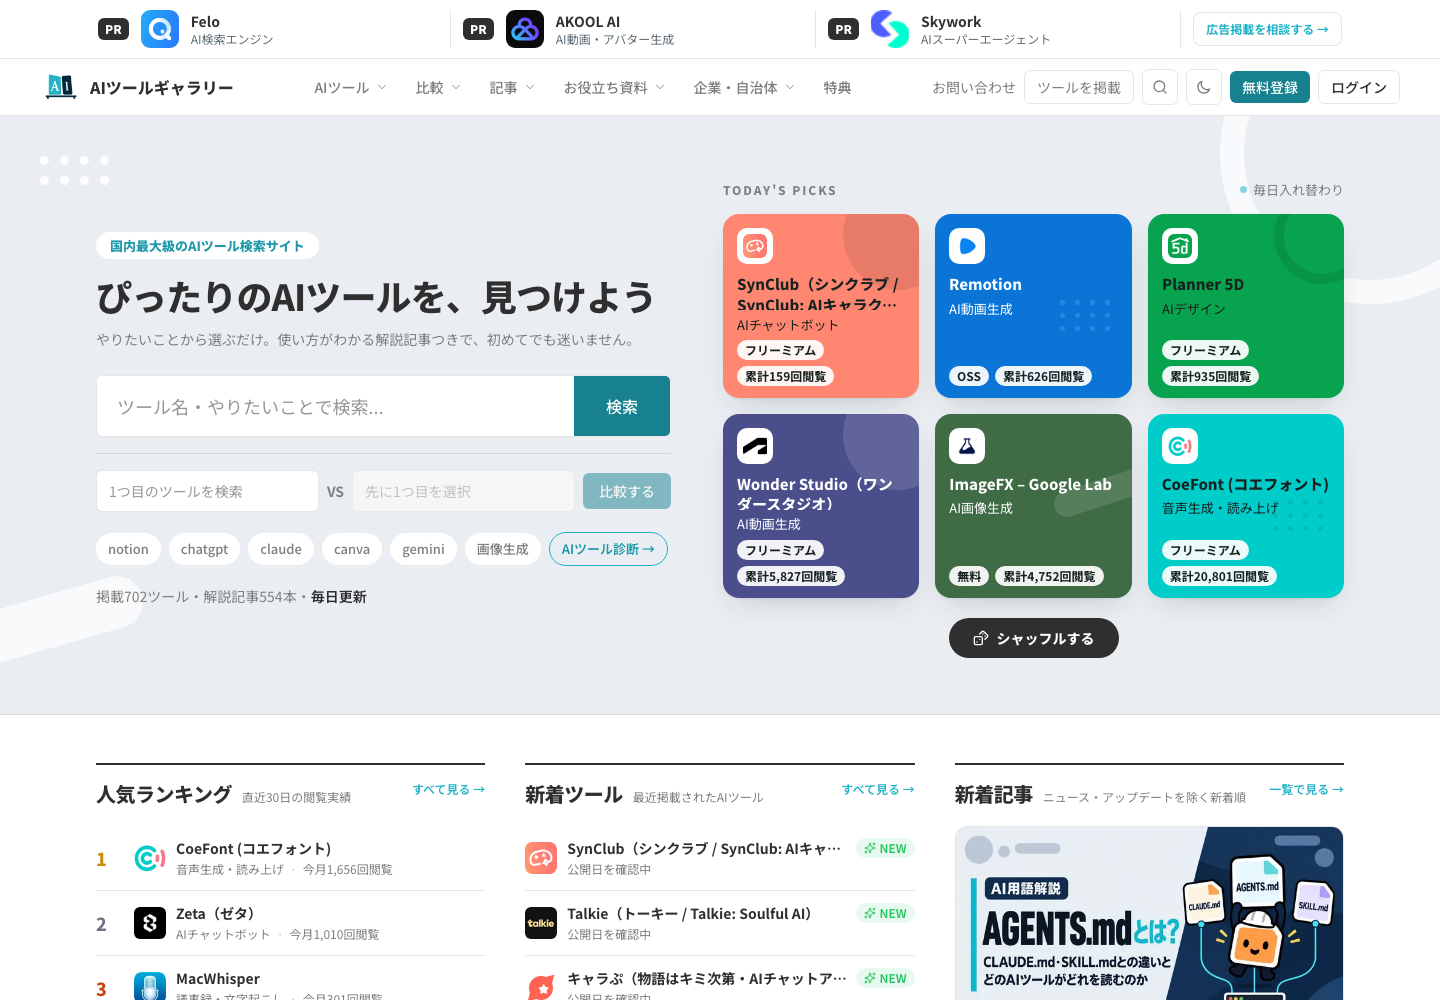Click the NEW badge next to Talkie
The width and height of the screenshot is (1440, 1000).
tap(885, 913)
